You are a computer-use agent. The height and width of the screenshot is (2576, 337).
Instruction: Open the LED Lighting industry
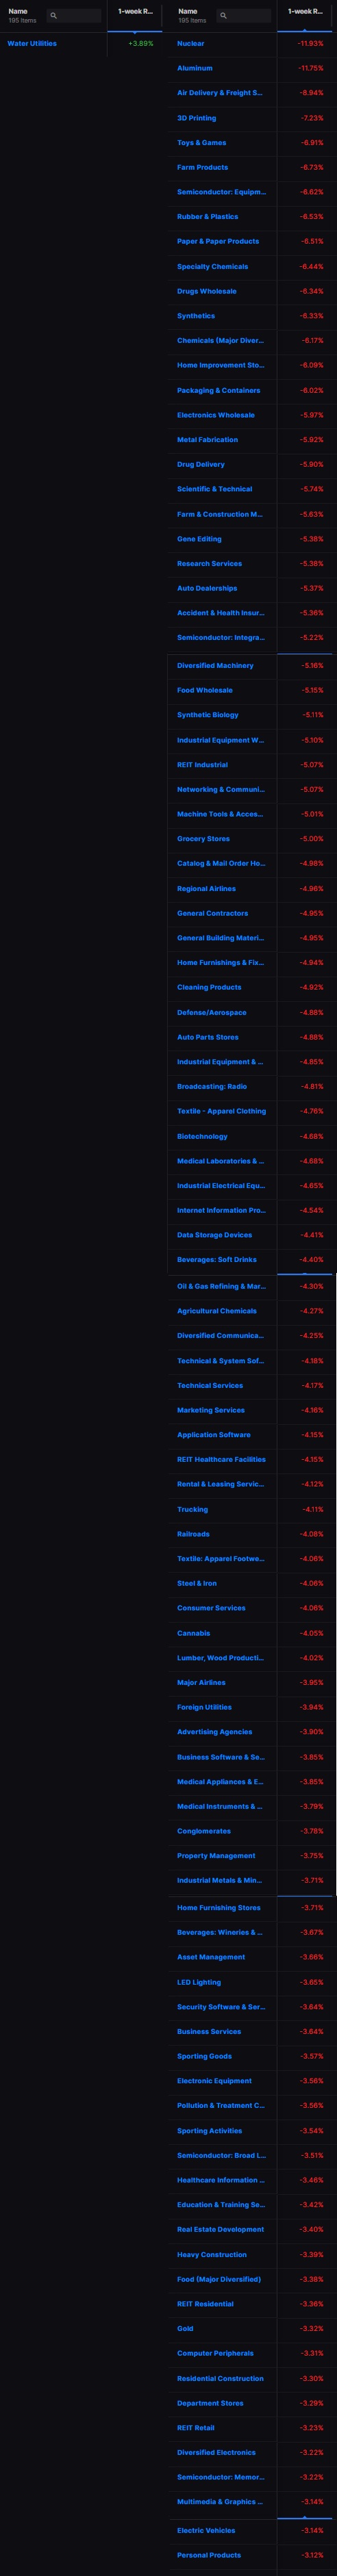[x=199, y=1982]
